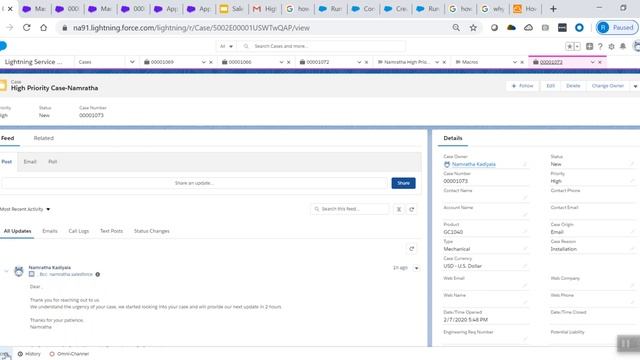
Task: Open the notifications bell
Action: [x=622, y=47]
